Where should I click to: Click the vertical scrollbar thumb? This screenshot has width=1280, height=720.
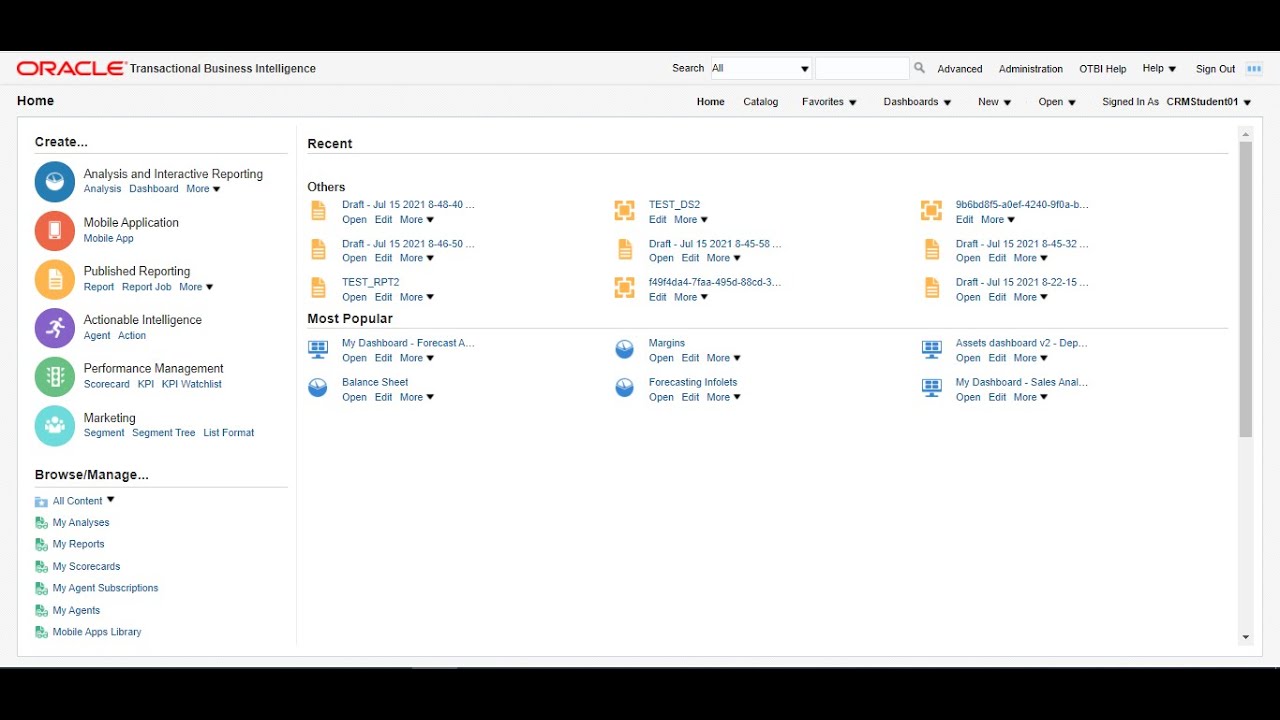[1246, 290]
